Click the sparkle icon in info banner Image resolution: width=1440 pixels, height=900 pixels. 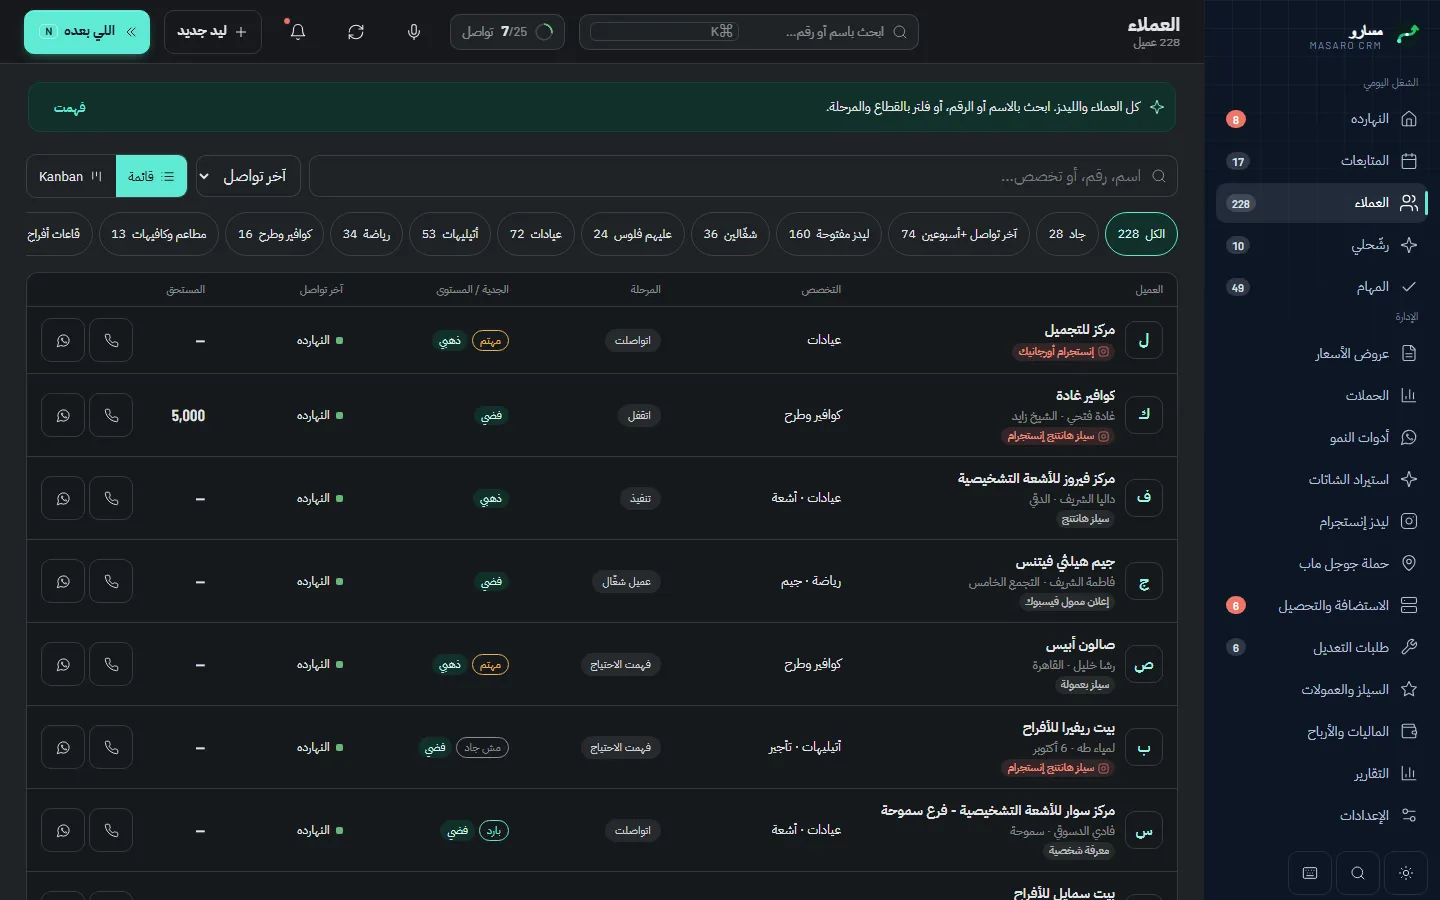click(x=1157, y=107)
